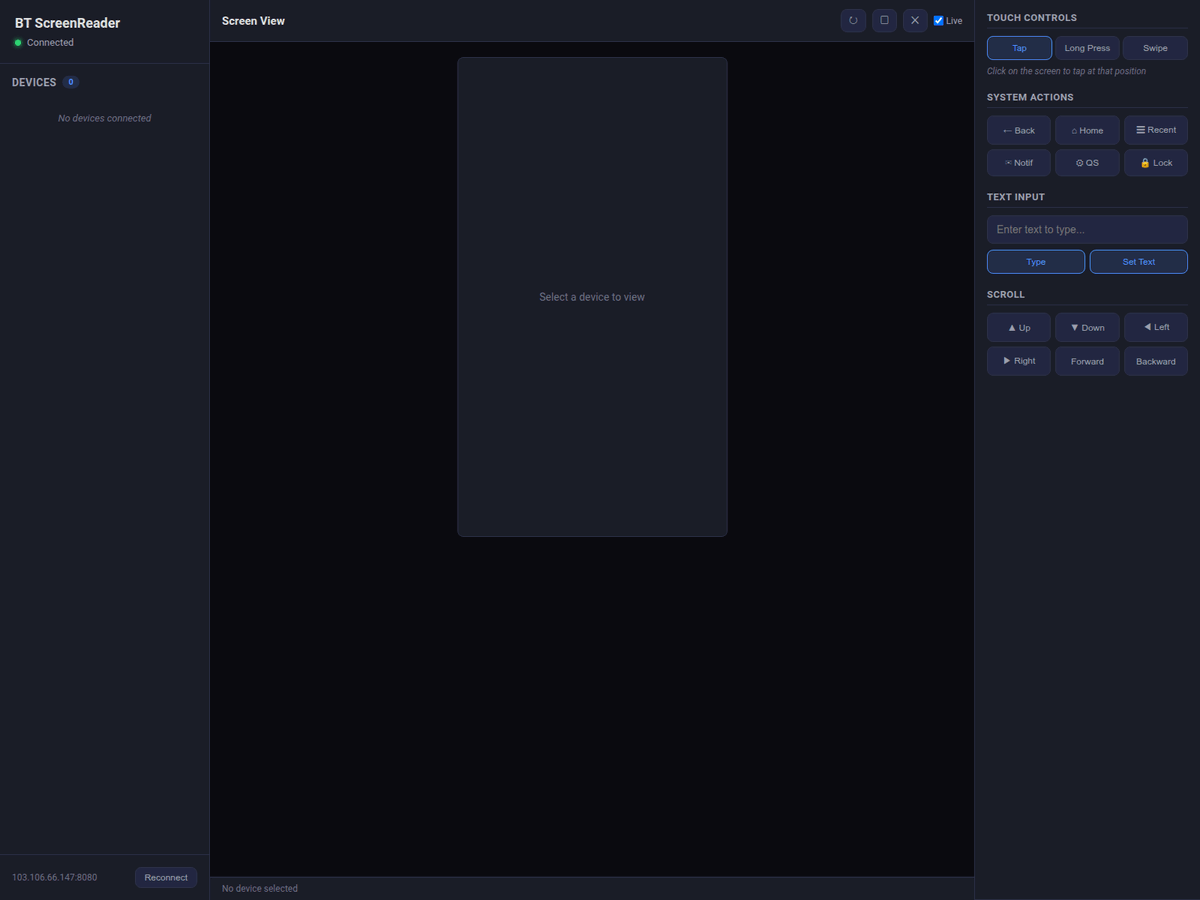Click the Reconnect button
1200x900 pixels.
tap(166, 878)
